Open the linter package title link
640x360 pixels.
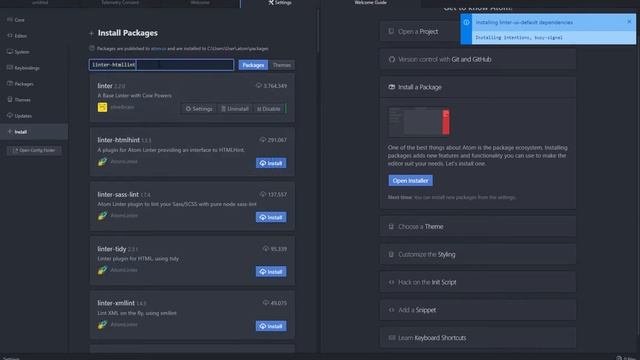tap(105, 86)
